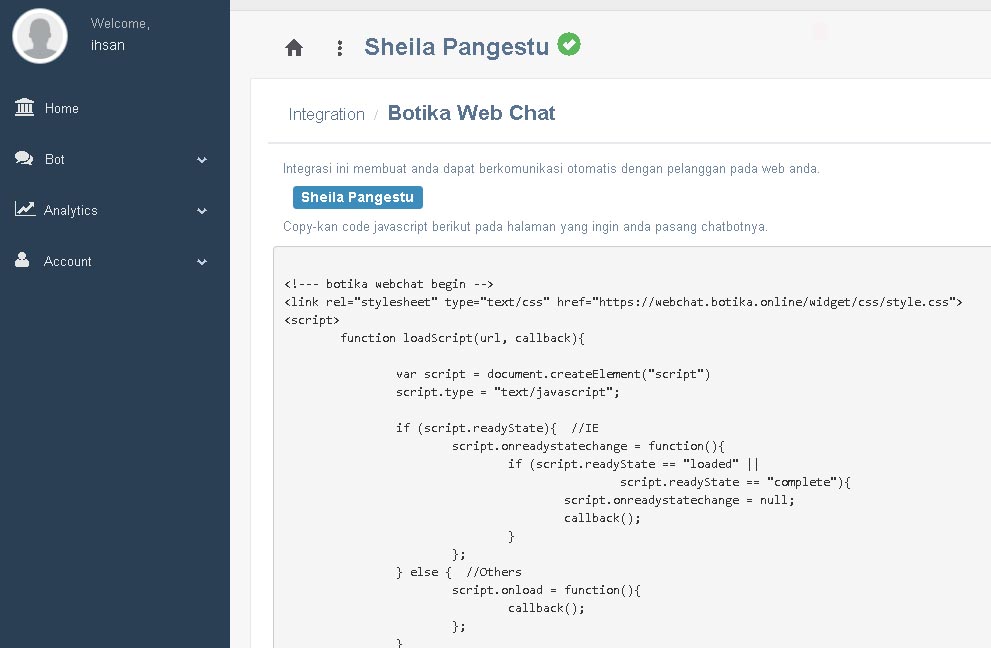Open the Home menu item
The width and height of the screenshot is (991, 648).
(61, 108)
